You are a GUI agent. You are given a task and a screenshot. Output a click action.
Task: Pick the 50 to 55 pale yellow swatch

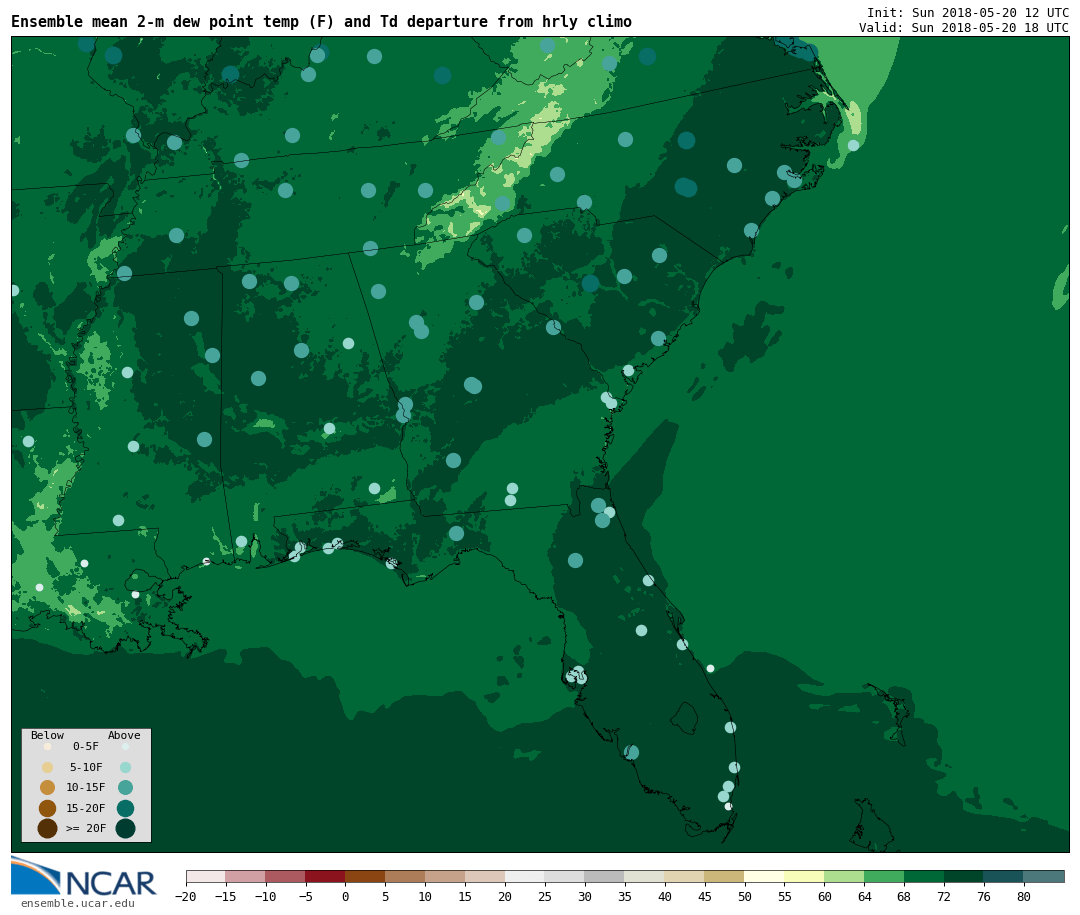coord(764,876)
